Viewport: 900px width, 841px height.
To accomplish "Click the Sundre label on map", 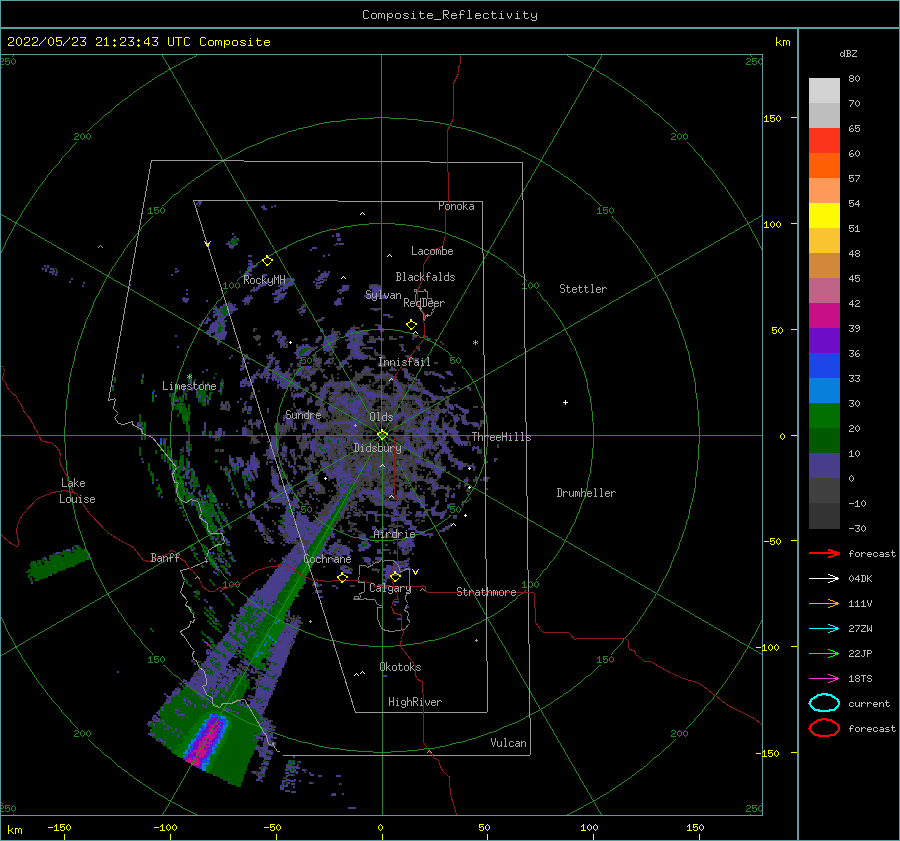I will (x=304, y=414).
